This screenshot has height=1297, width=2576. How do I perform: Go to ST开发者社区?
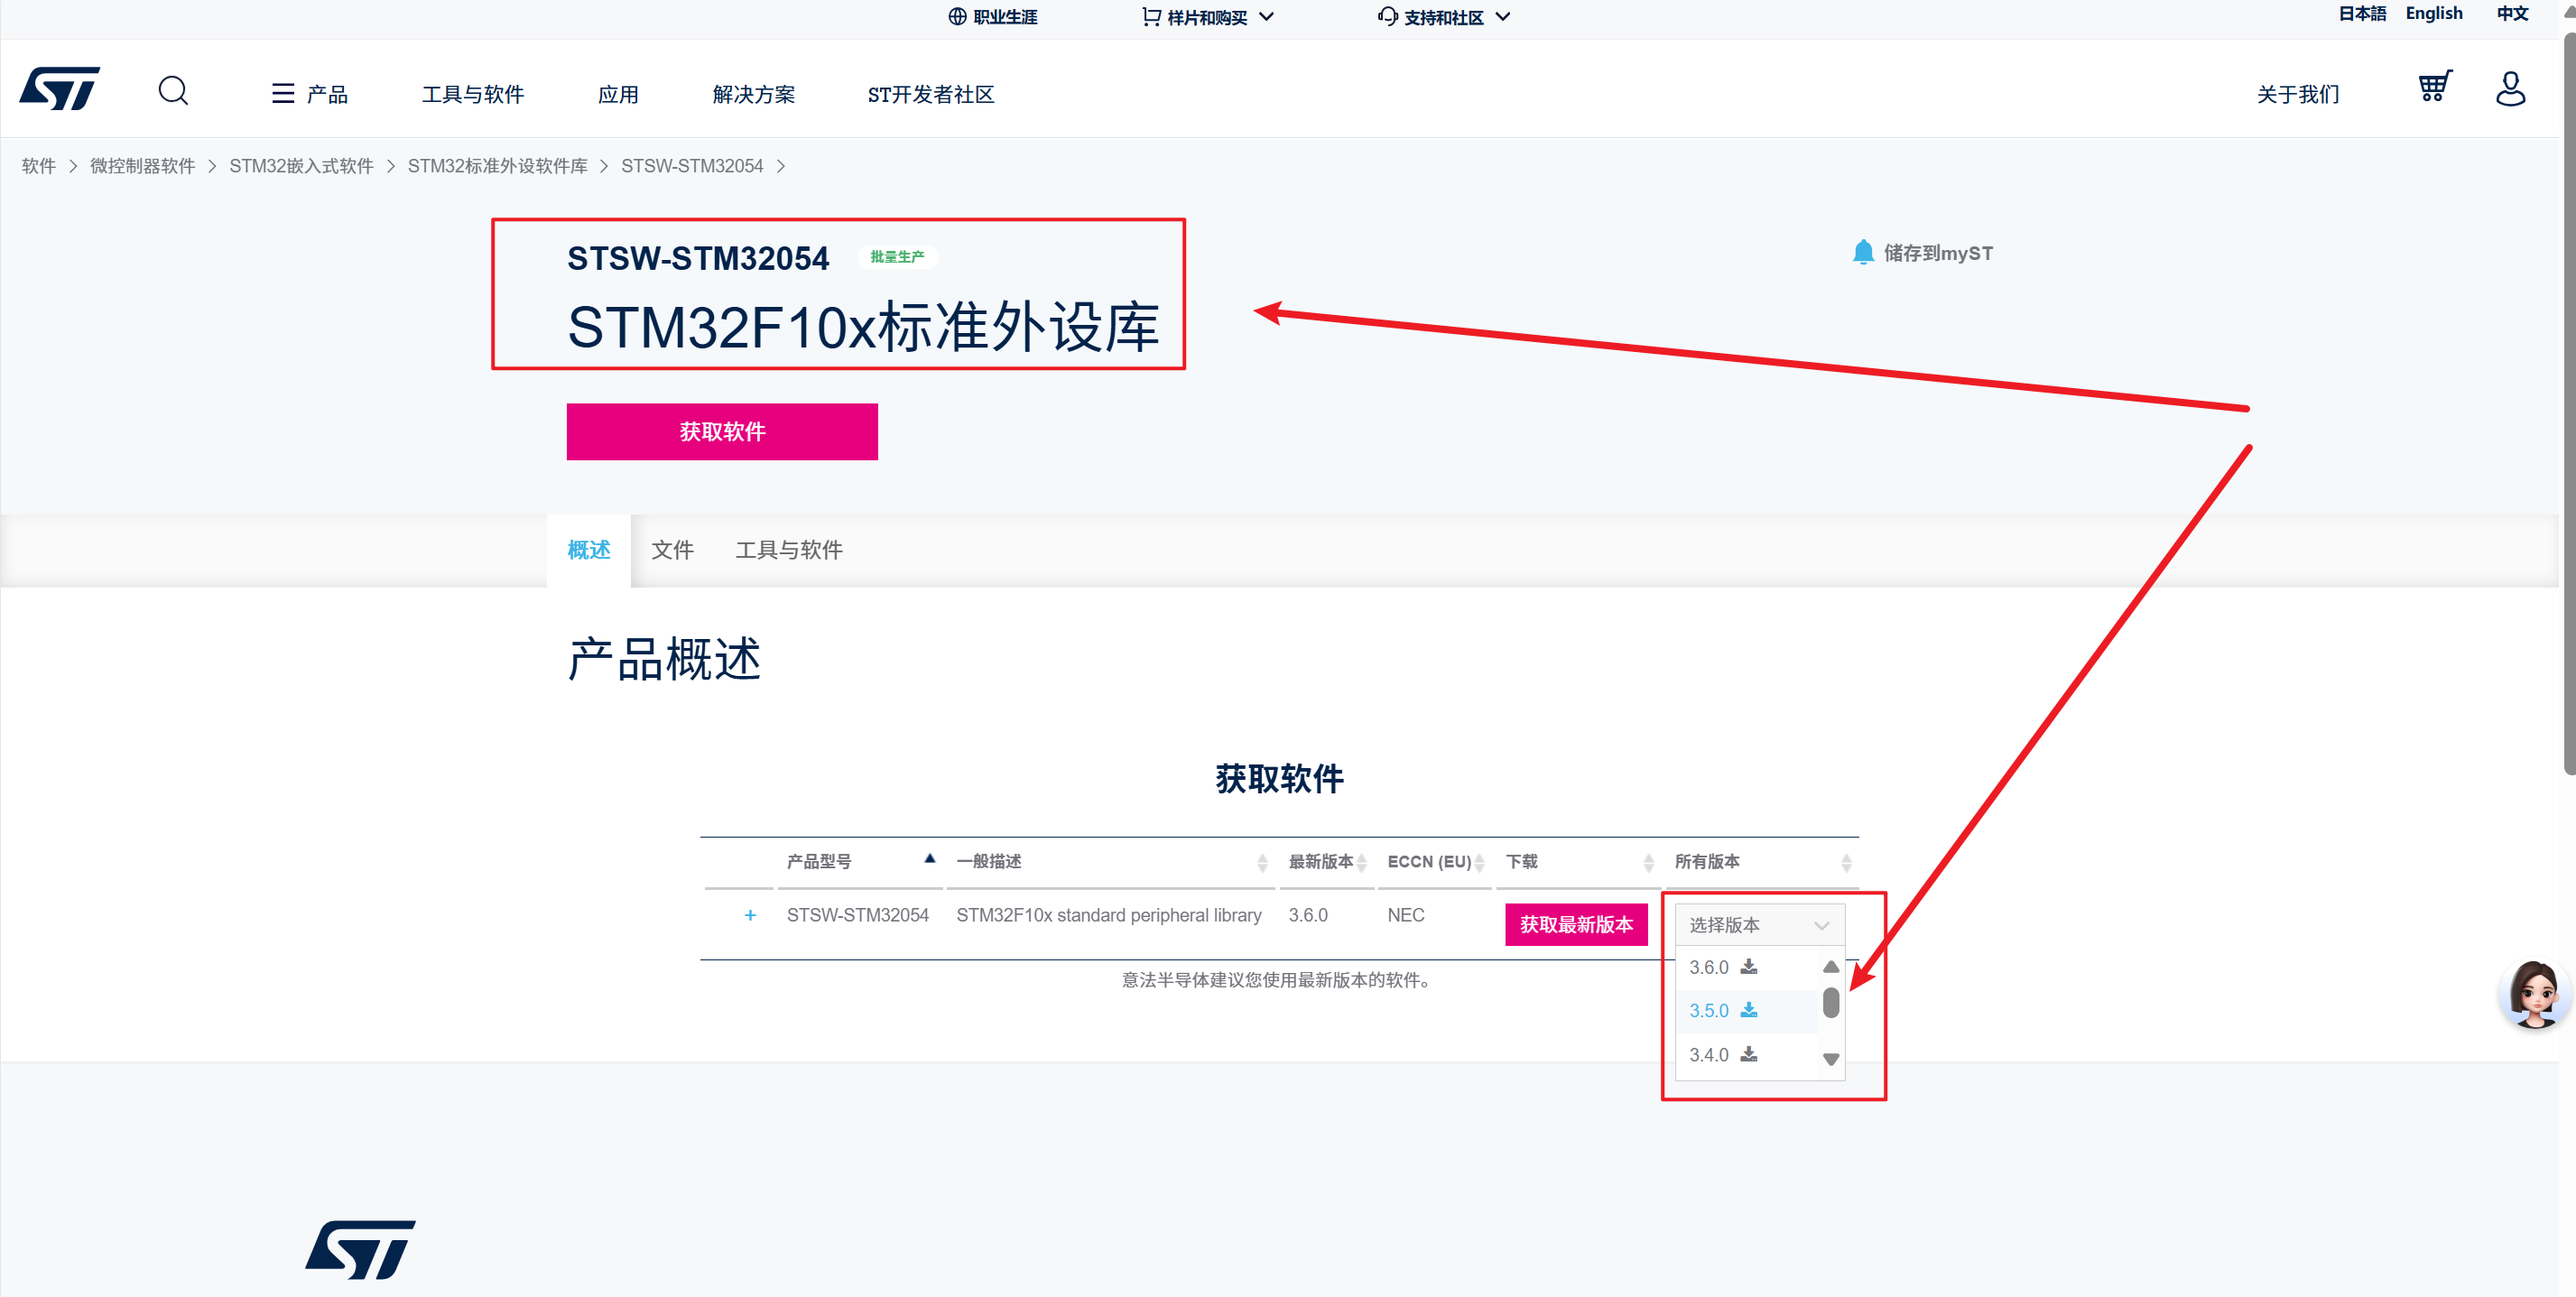930,94
